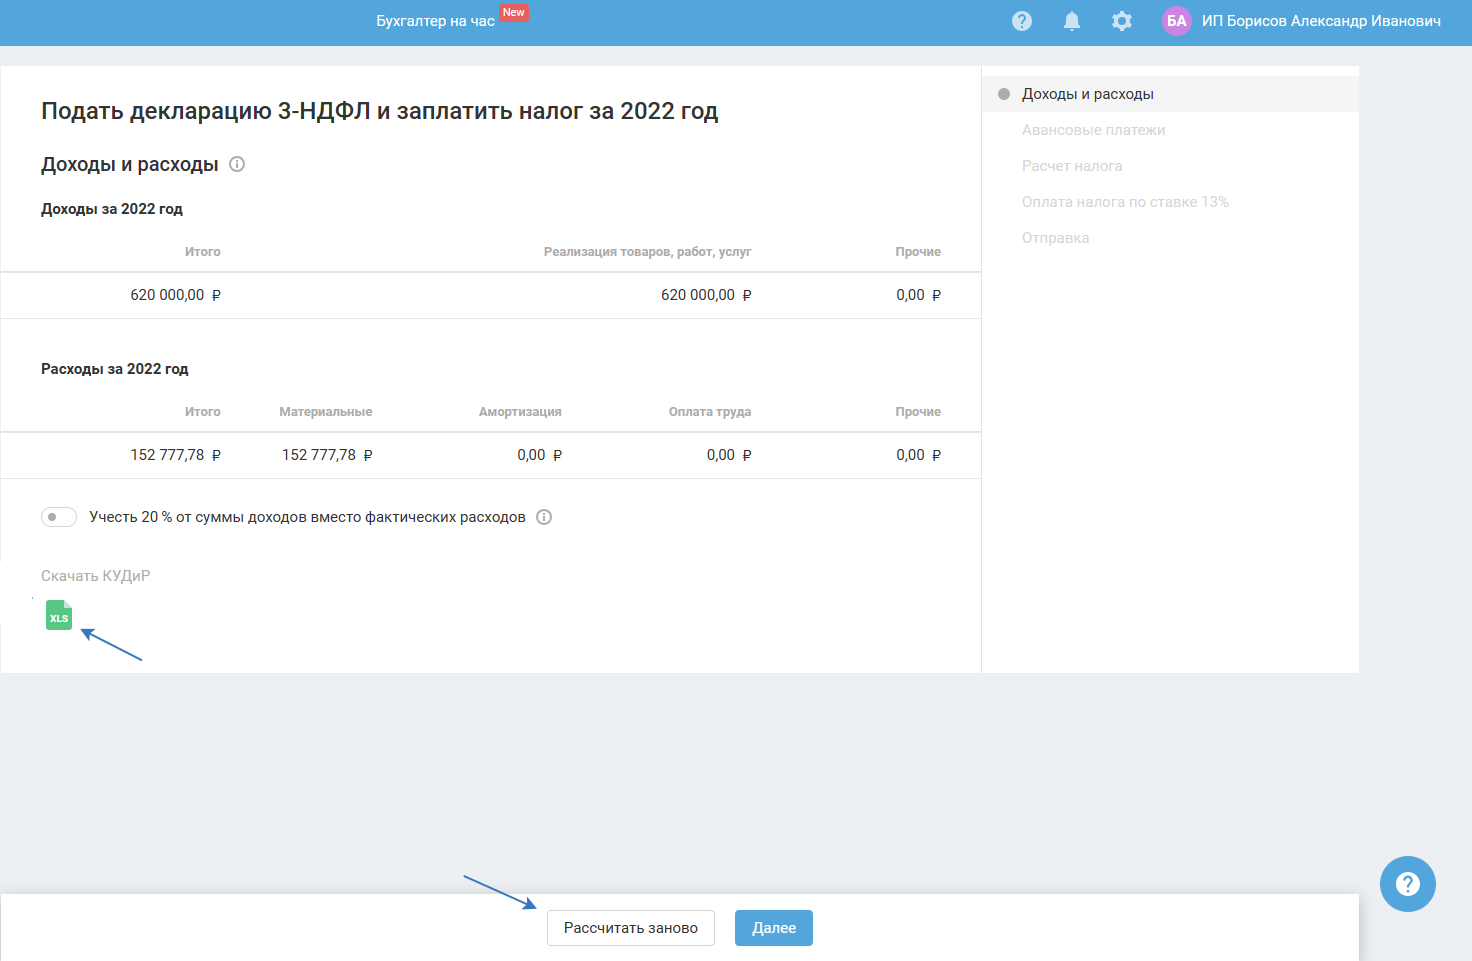Open settings gear icon
This screenshot has width=1472, height=961.
pos(1122,21)
